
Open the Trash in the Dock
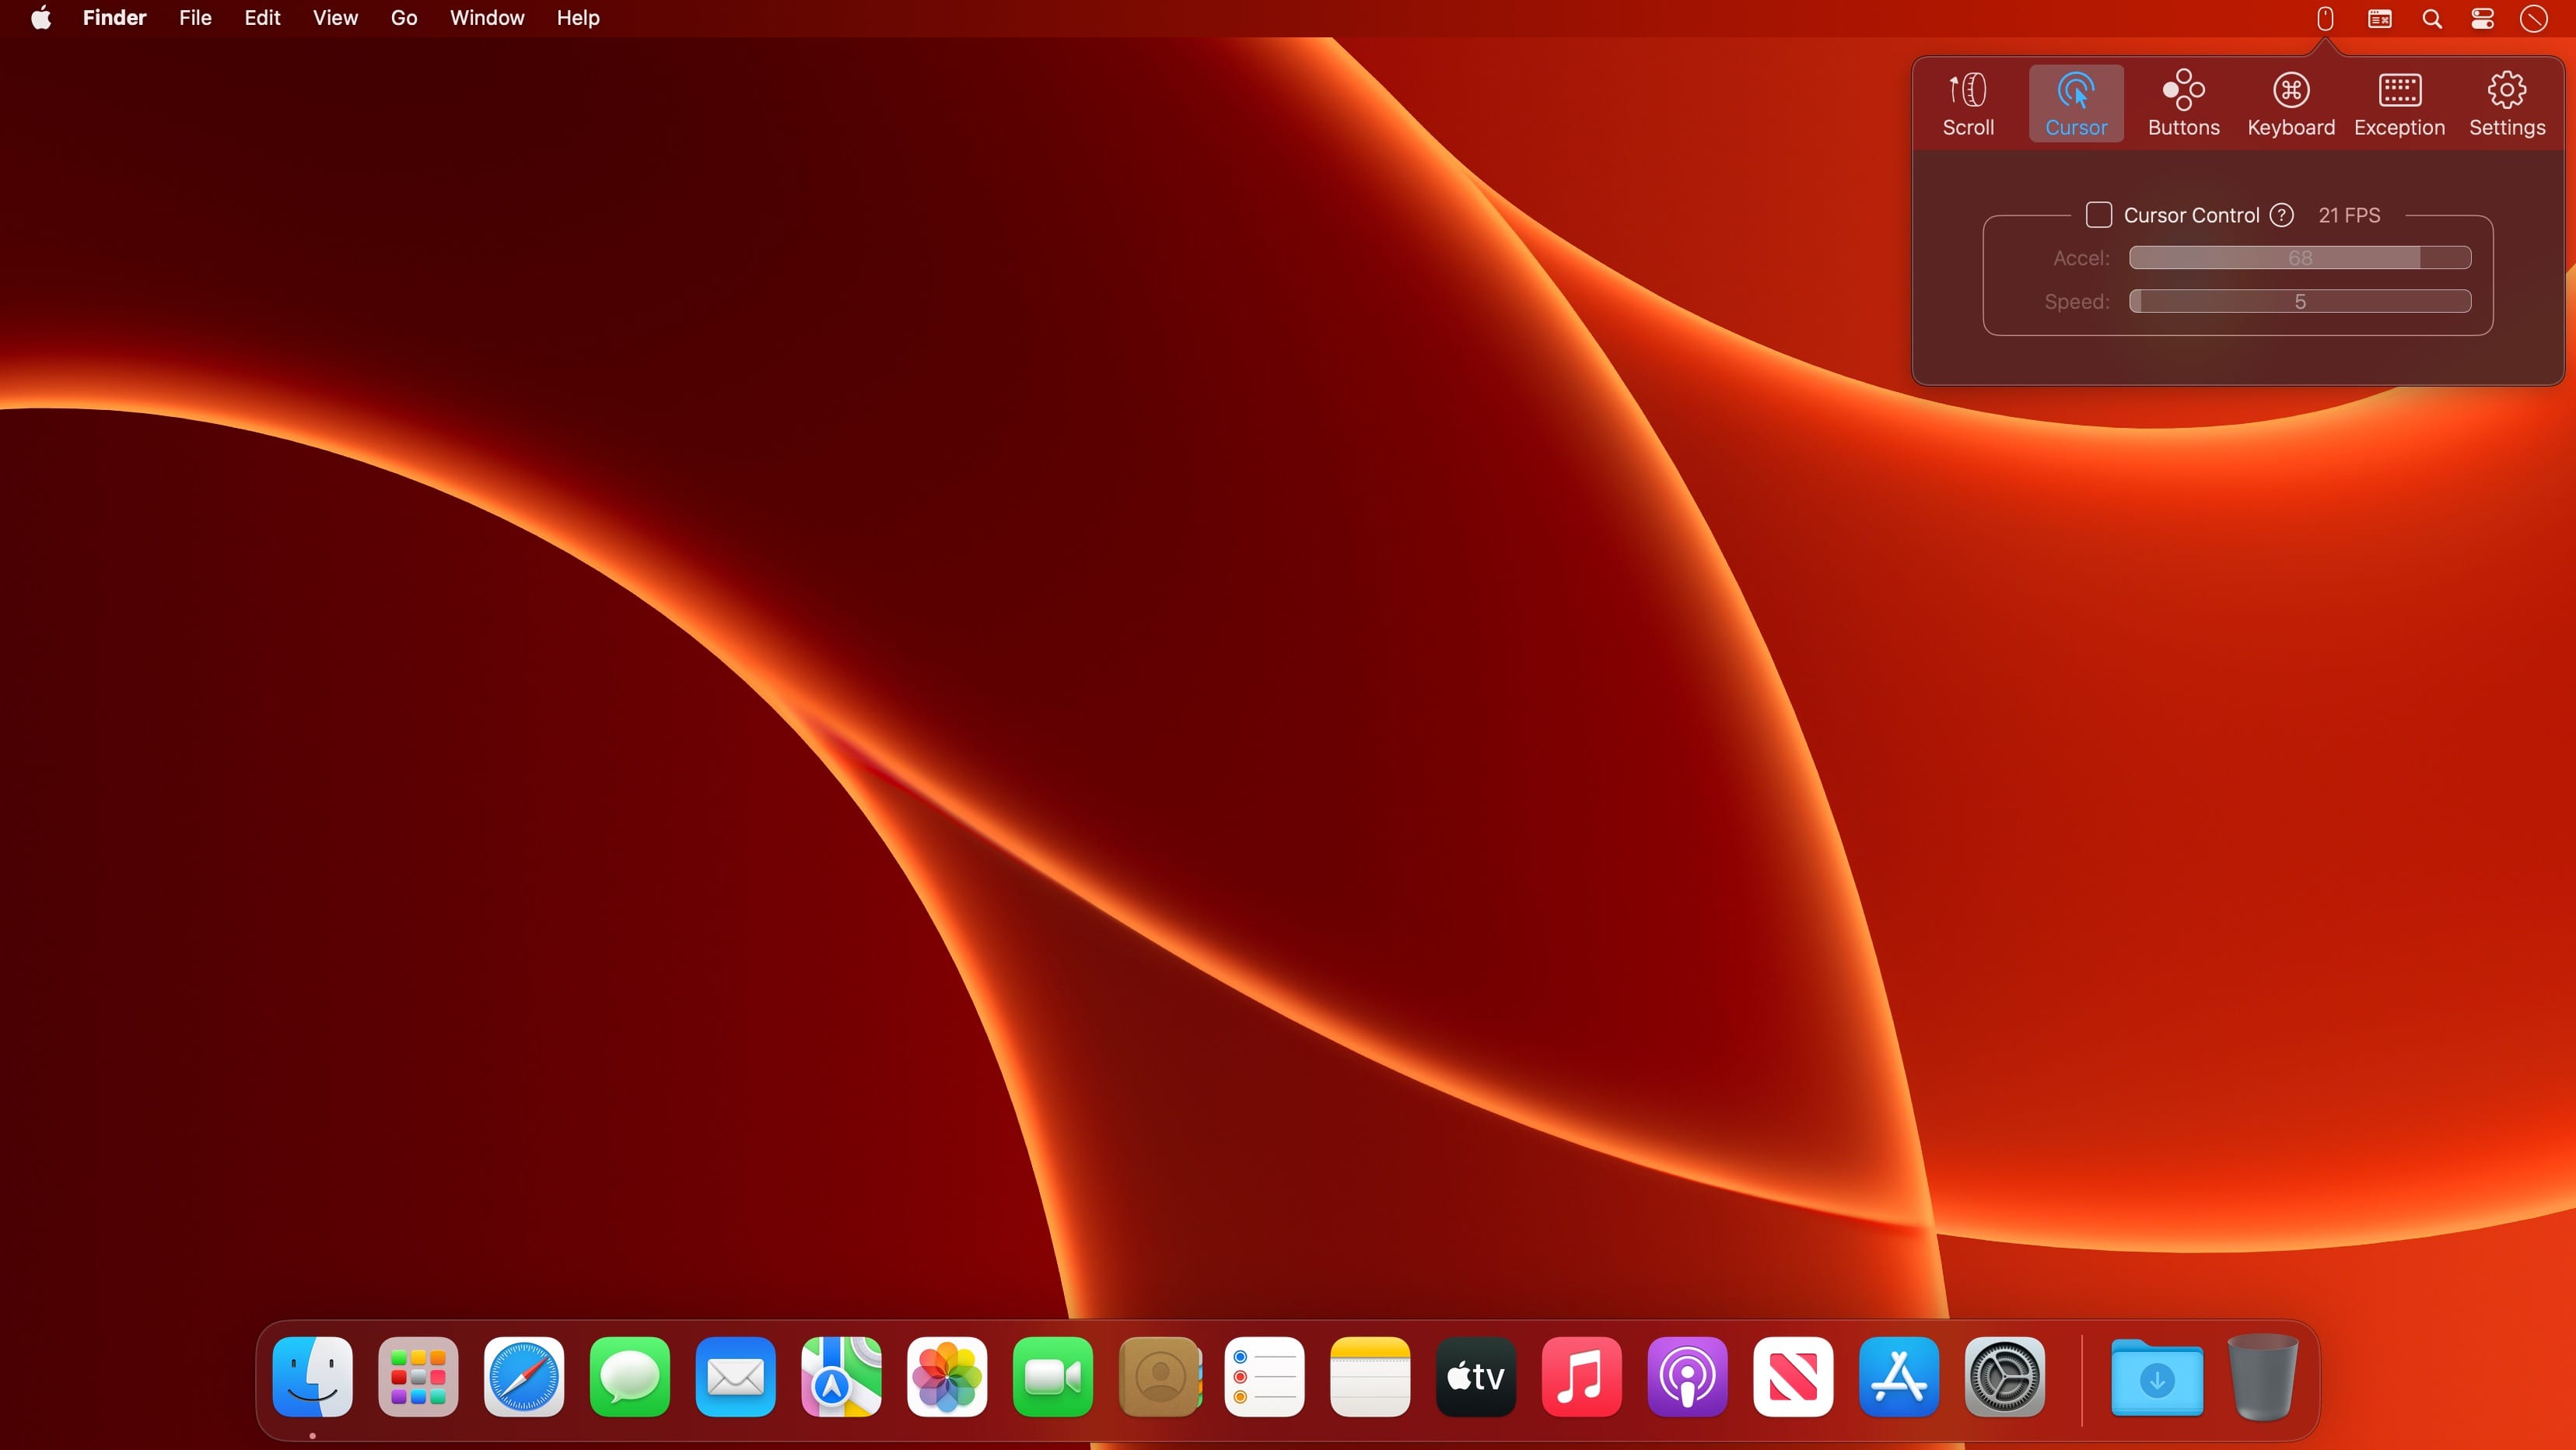click(x=2262, y=1376)
